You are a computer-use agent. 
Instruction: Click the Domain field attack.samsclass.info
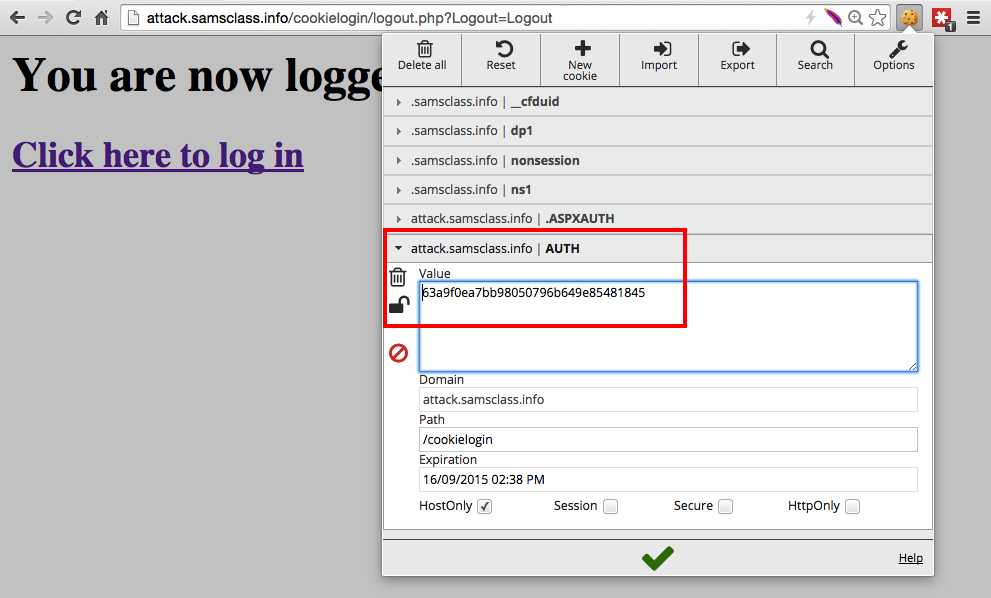click(x=668, y=400)
